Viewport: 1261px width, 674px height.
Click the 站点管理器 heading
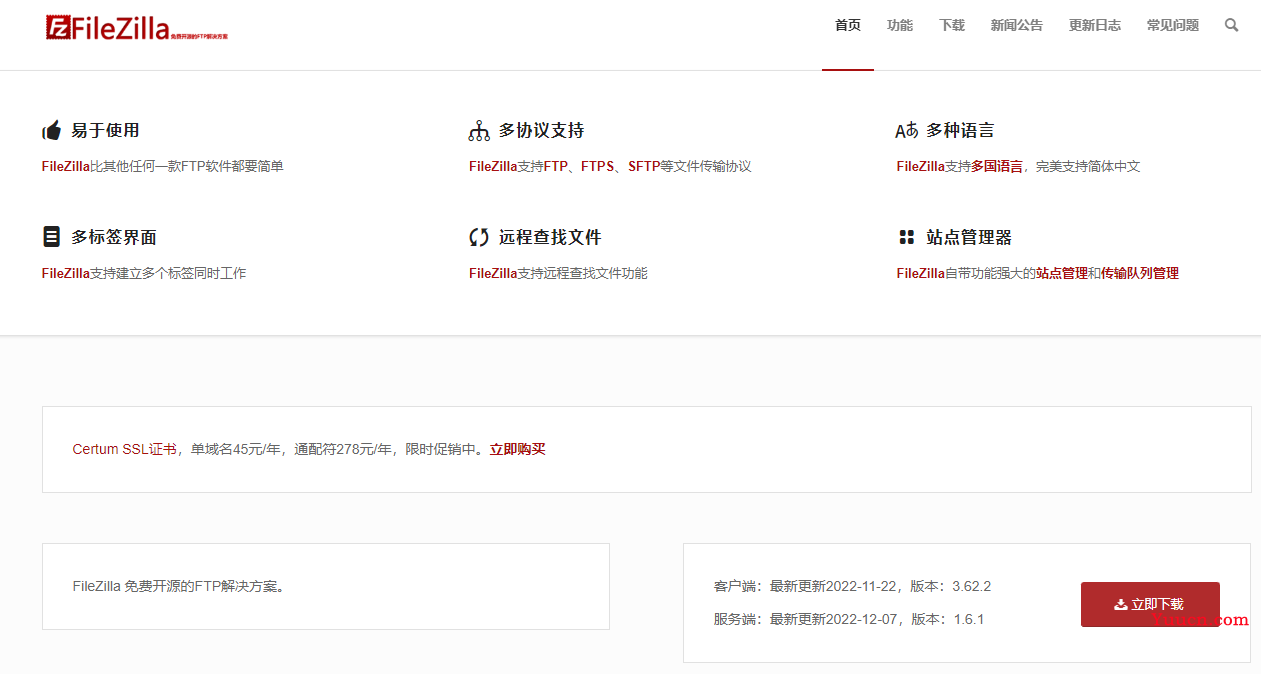(x=969, y=237)
